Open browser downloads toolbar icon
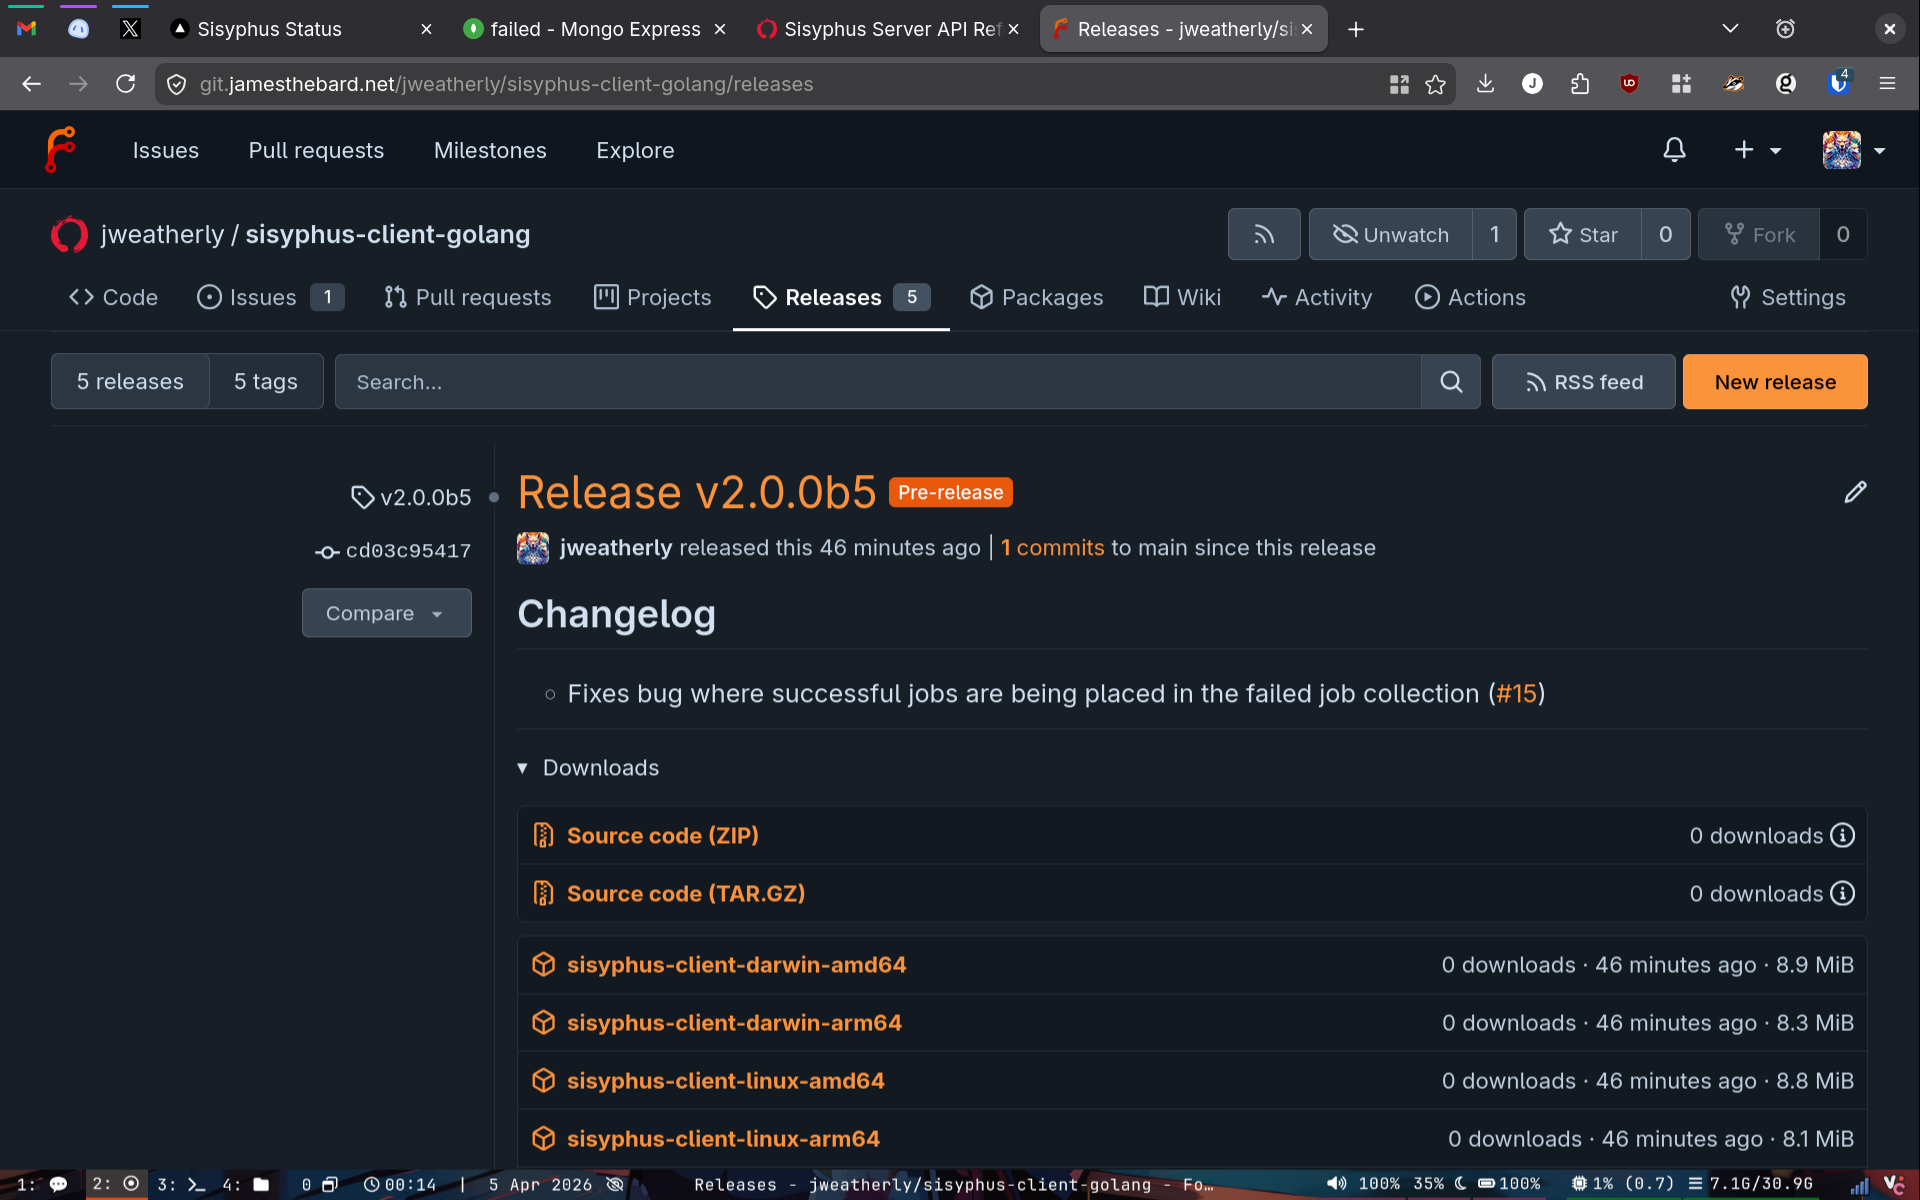Viewport: 1920px width, 1200px height. (1485, 84)
